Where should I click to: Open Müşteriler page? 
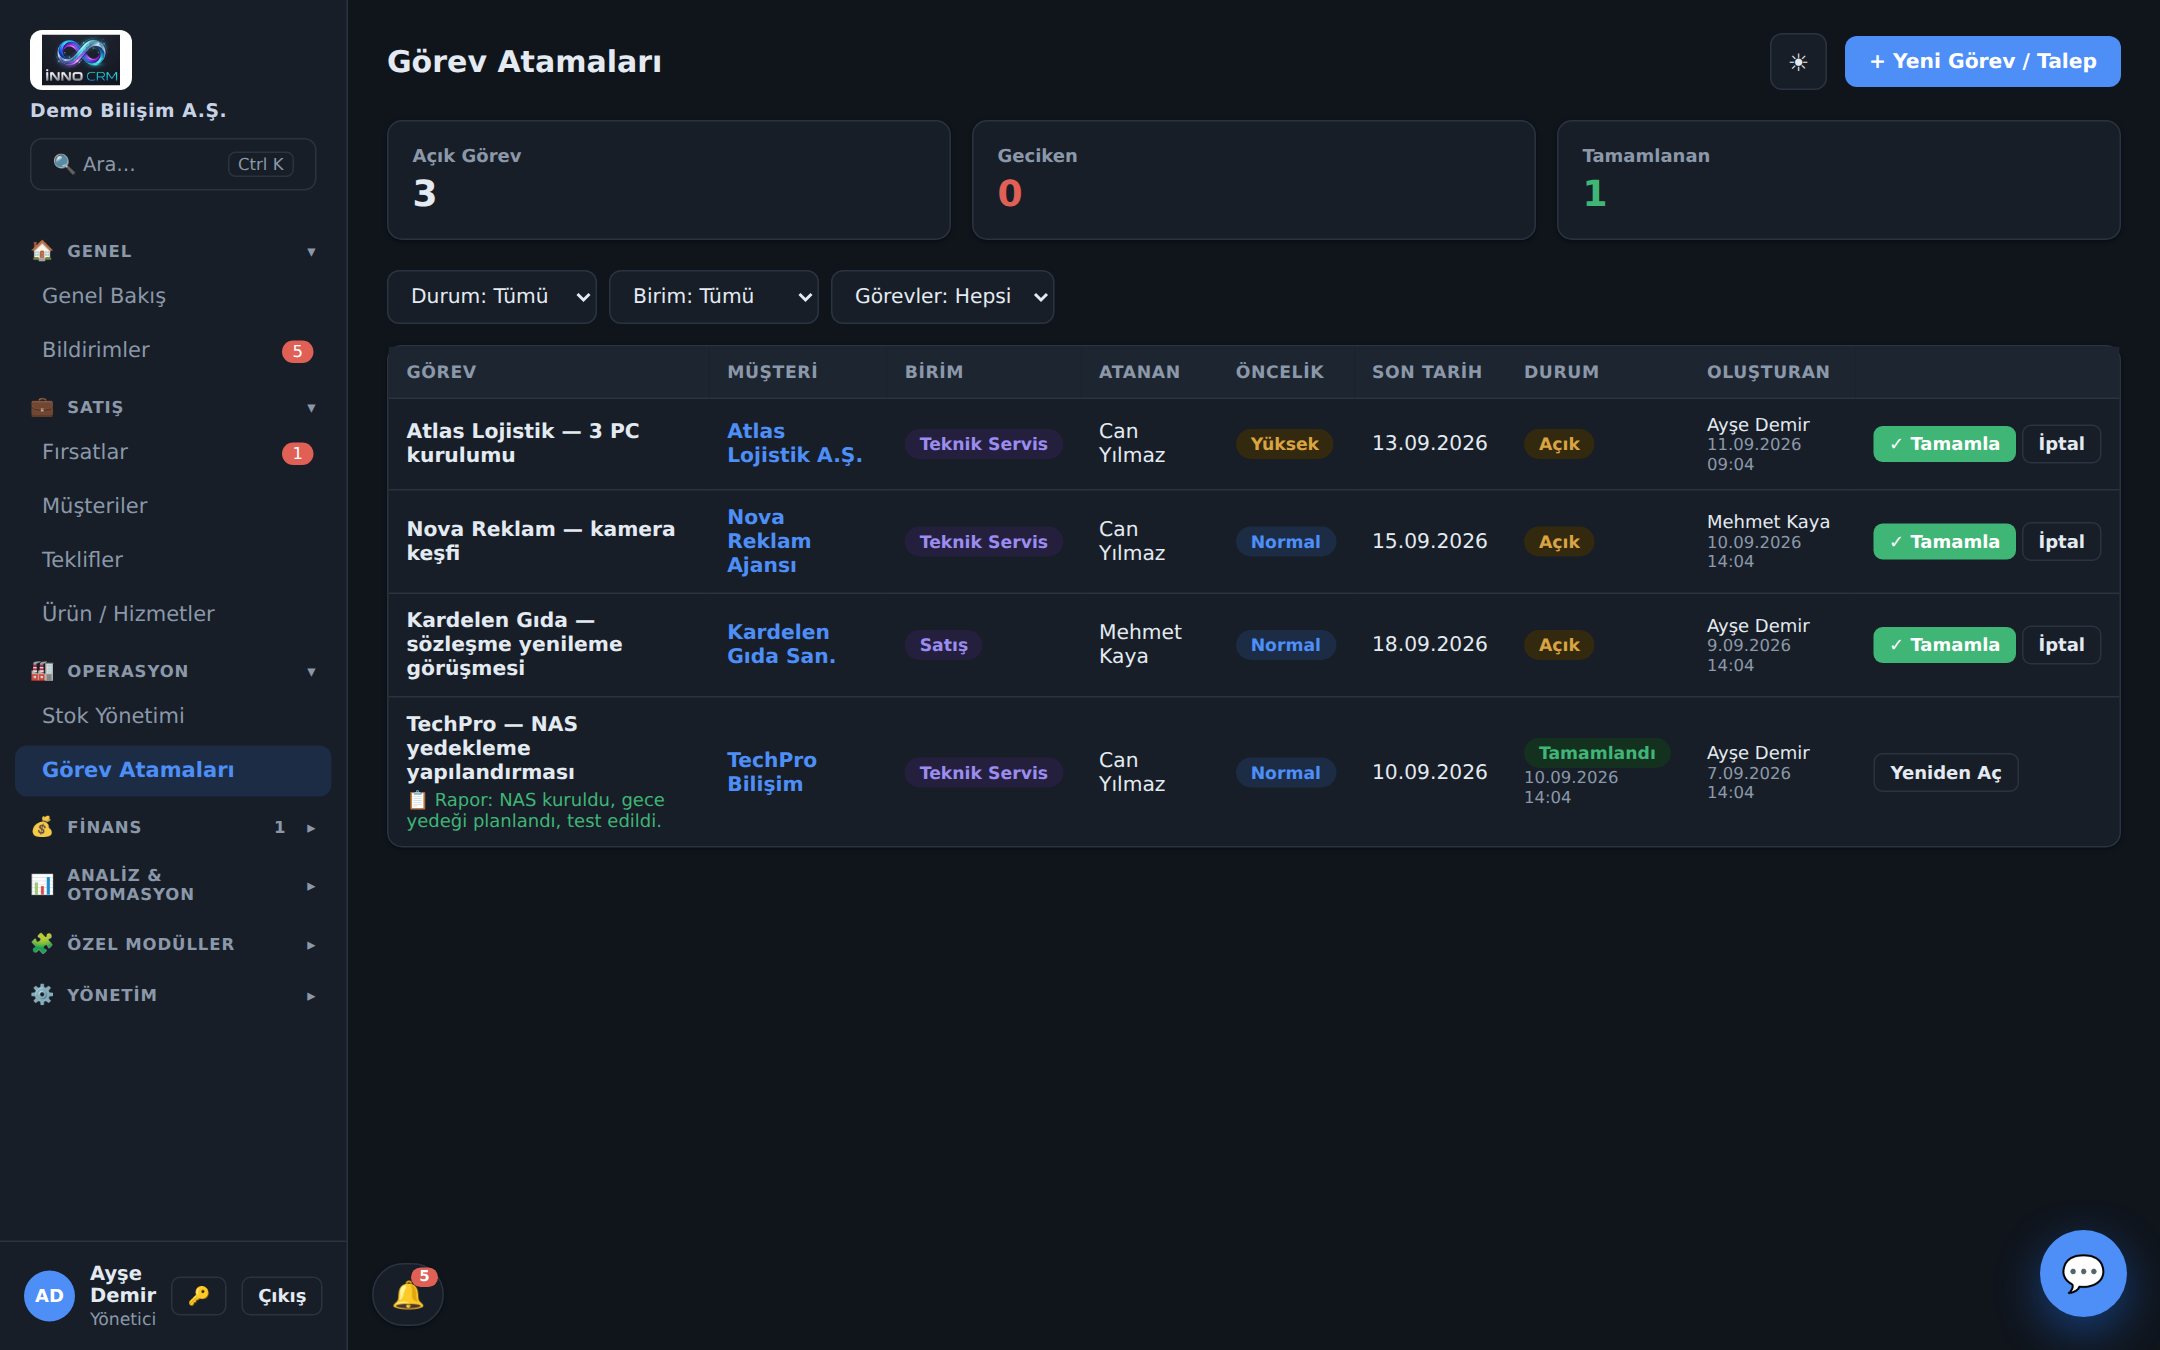[173, 506]
